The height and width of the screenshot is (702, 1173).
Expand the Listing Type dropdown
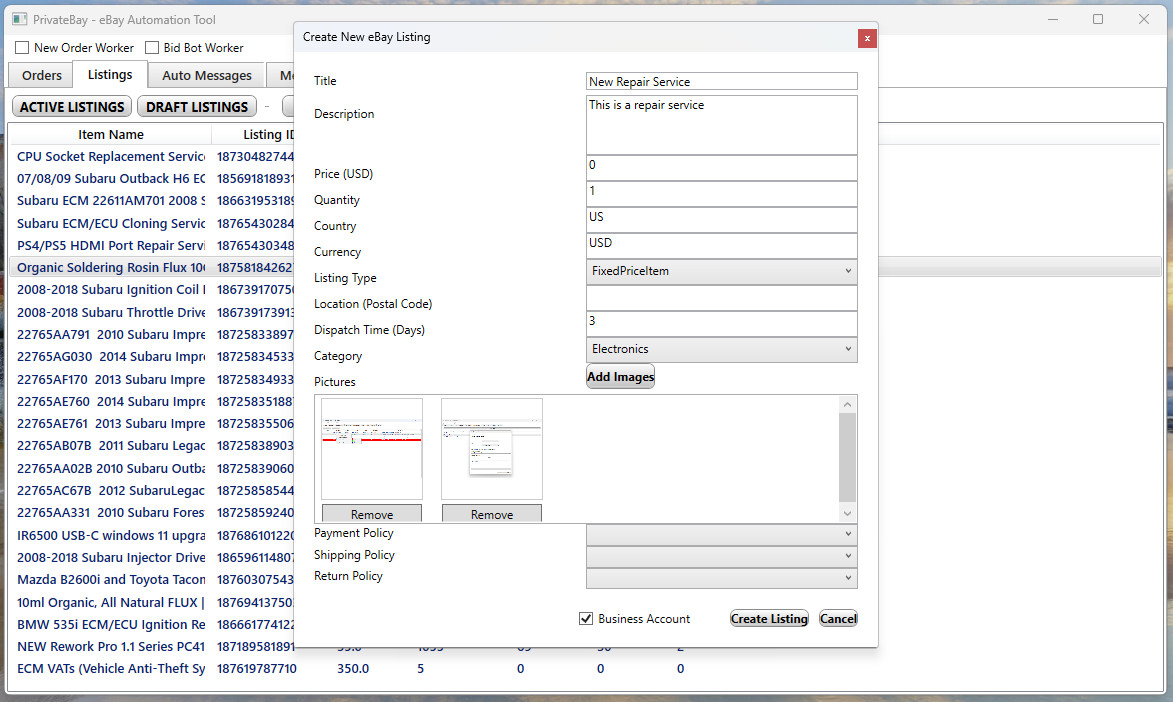click(721, 271)
